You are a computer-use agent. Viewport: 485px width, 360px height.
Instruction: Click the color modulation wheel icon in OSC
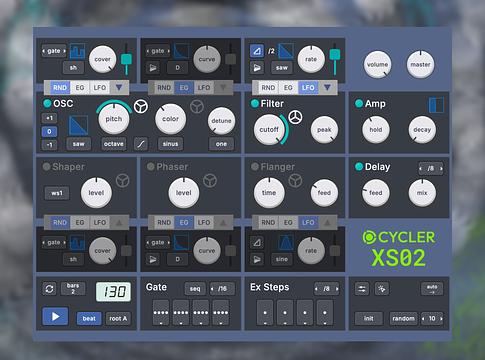click(197, 107)
